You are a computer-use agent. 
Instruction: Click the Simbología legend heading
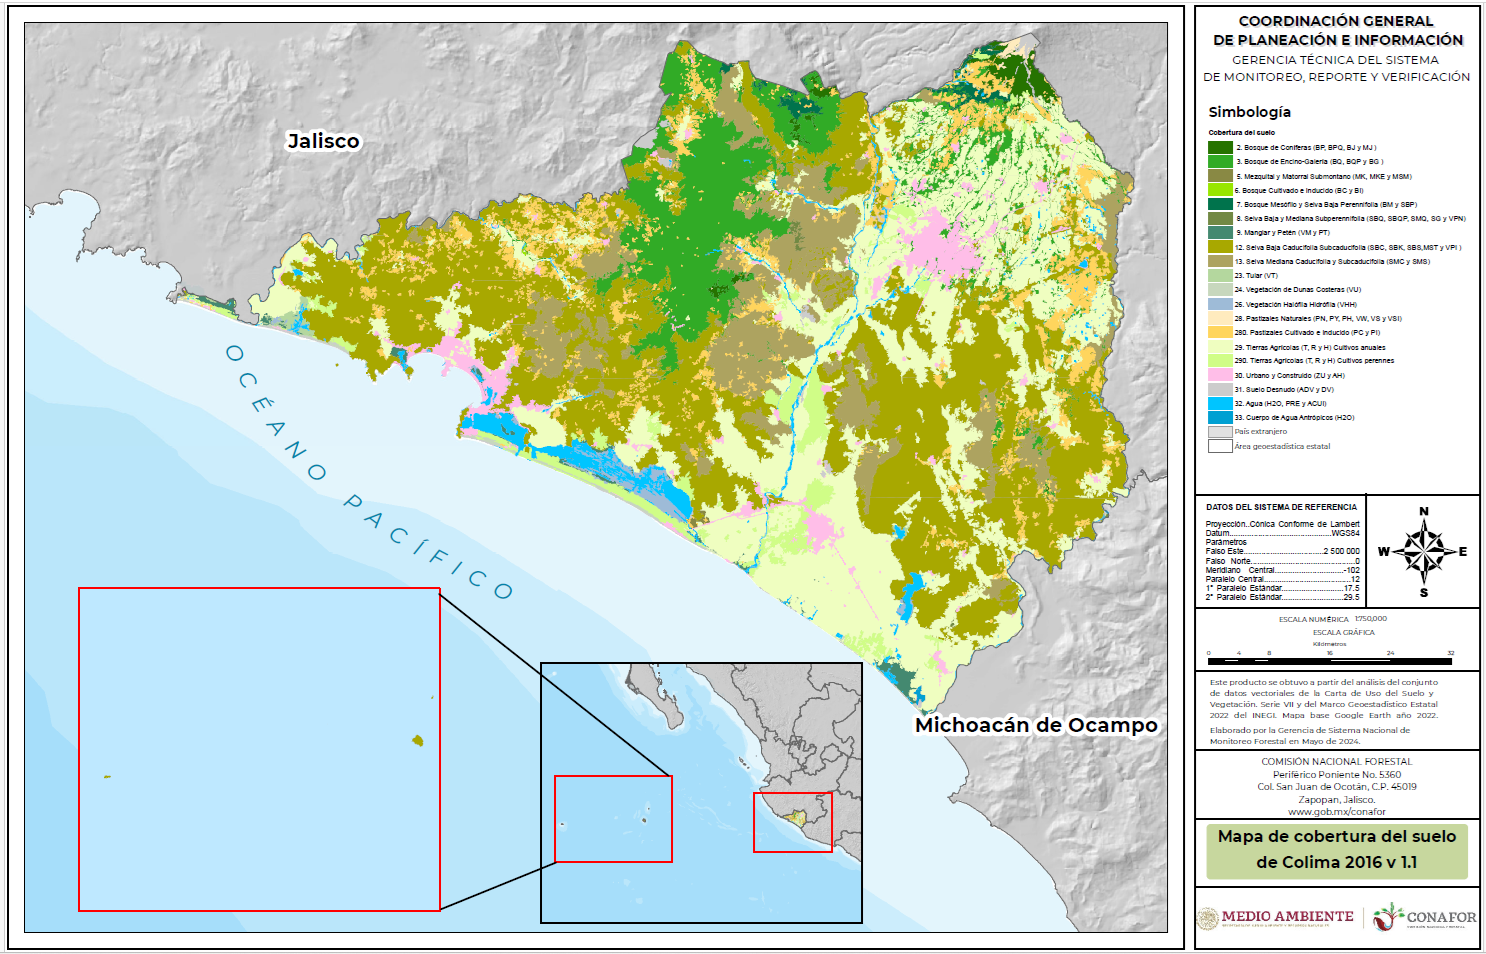click(1249, 112)
